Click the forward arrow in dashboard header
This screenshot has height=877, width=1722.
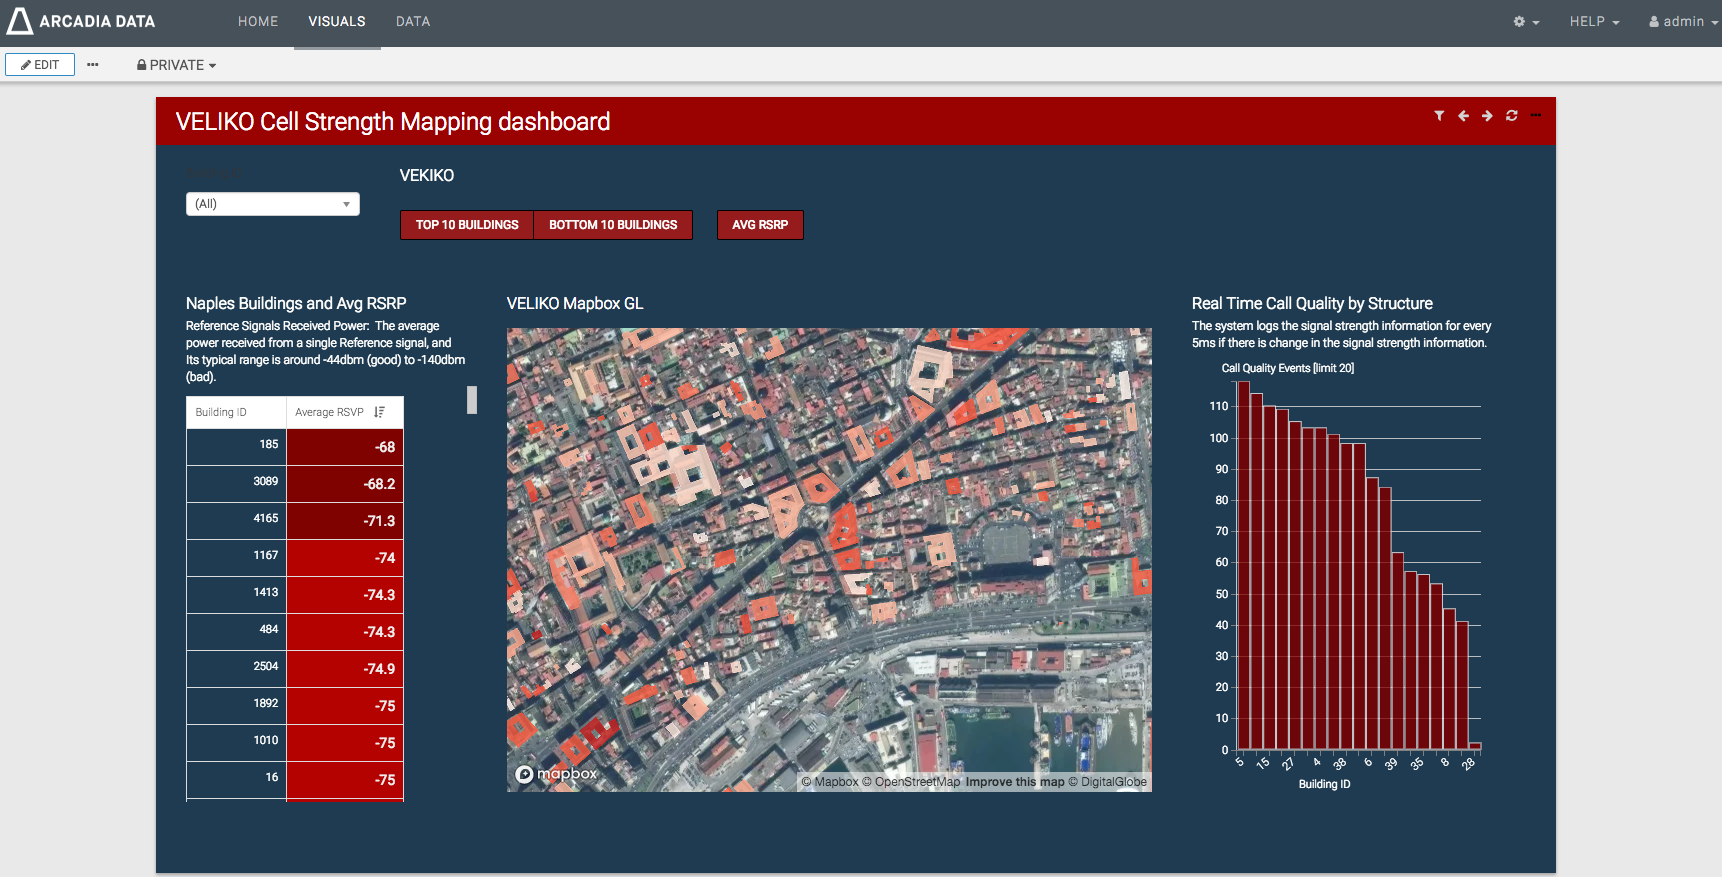click(1487, 116)
